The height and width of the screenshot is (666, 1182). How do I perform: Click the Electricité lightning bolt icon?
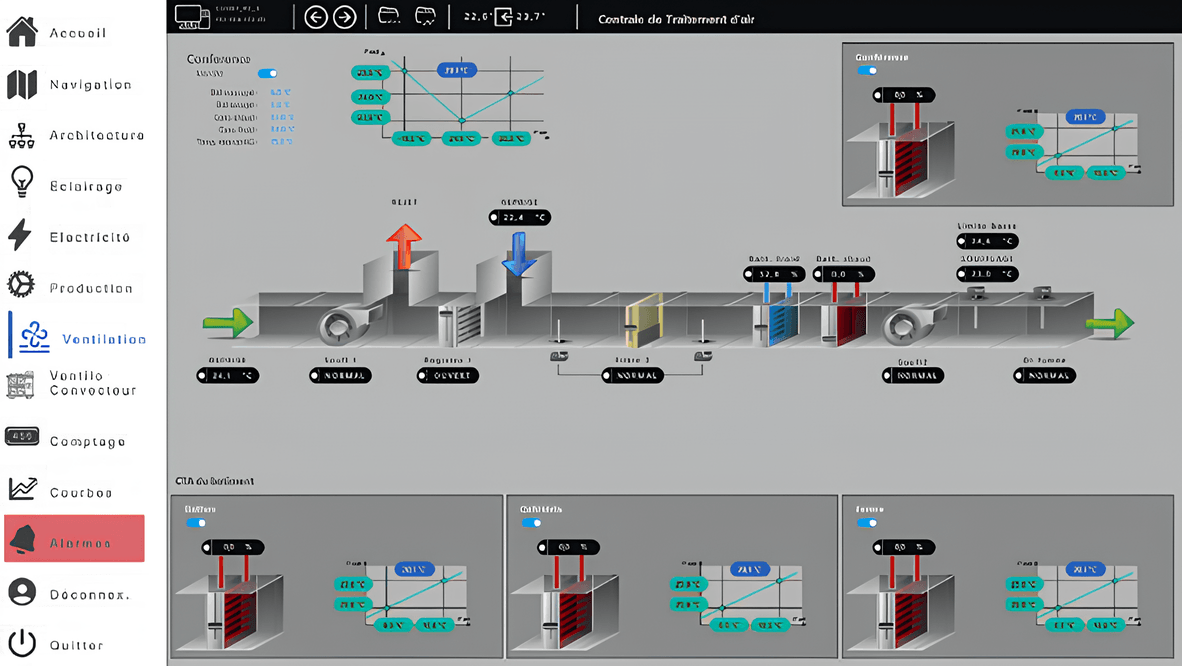click(x=20, y=236)
